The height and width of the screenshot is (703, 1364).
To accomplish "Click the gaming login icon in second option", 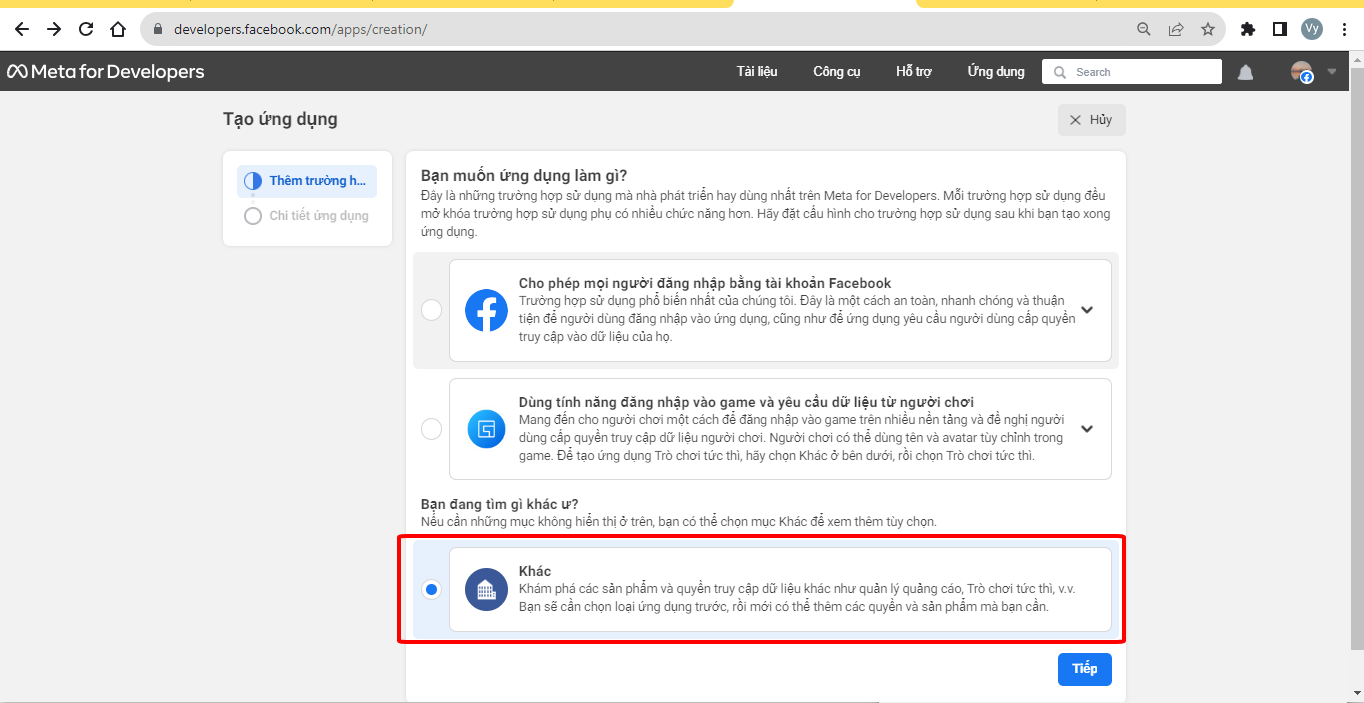I will pyautogui.click(x=486, y=429).
